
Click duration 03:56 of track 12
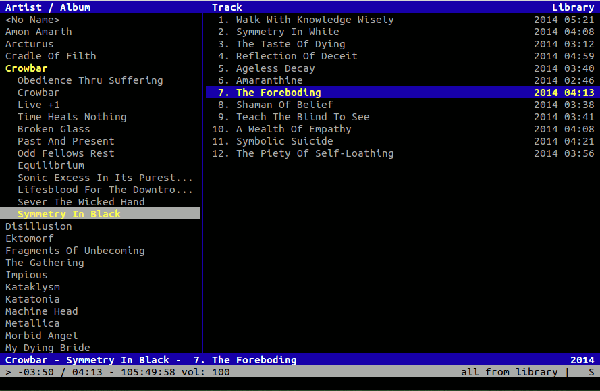click(579, 153)
